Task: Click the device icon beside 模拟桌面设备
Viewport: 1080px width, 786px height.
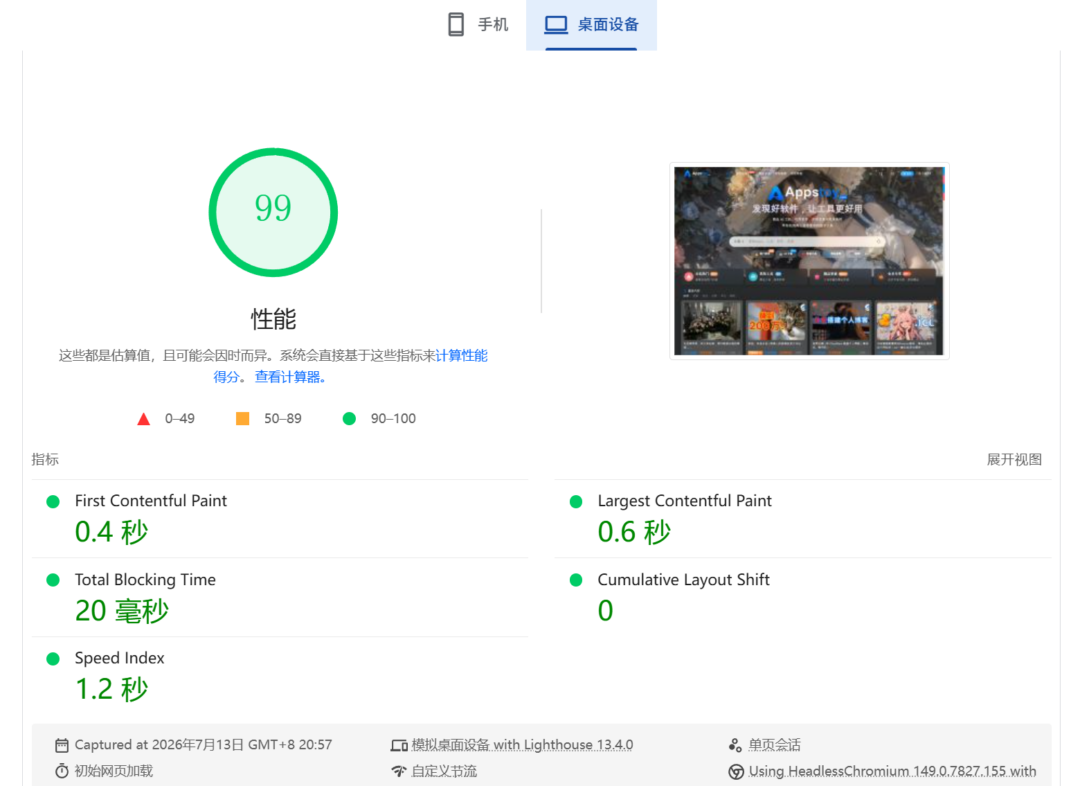Action: 399,745
